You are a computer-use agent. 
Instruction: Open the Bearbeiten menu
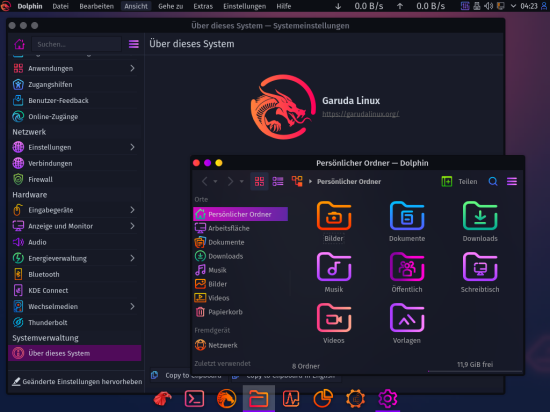[96, 6]
